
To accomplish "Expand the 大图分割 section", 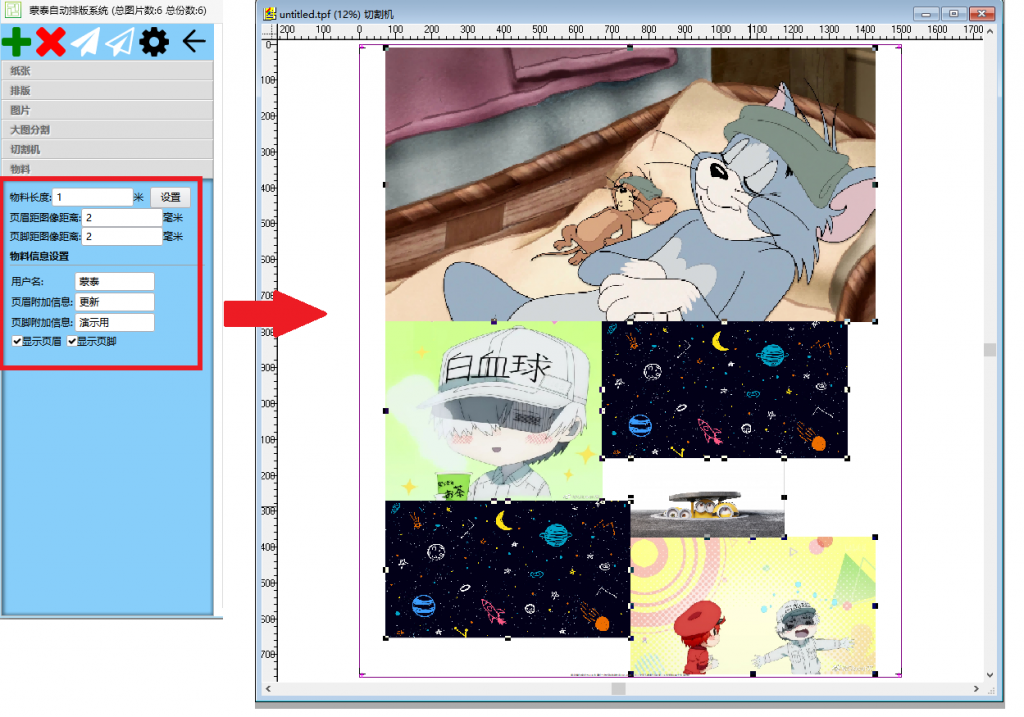I will tap(107, 129).
